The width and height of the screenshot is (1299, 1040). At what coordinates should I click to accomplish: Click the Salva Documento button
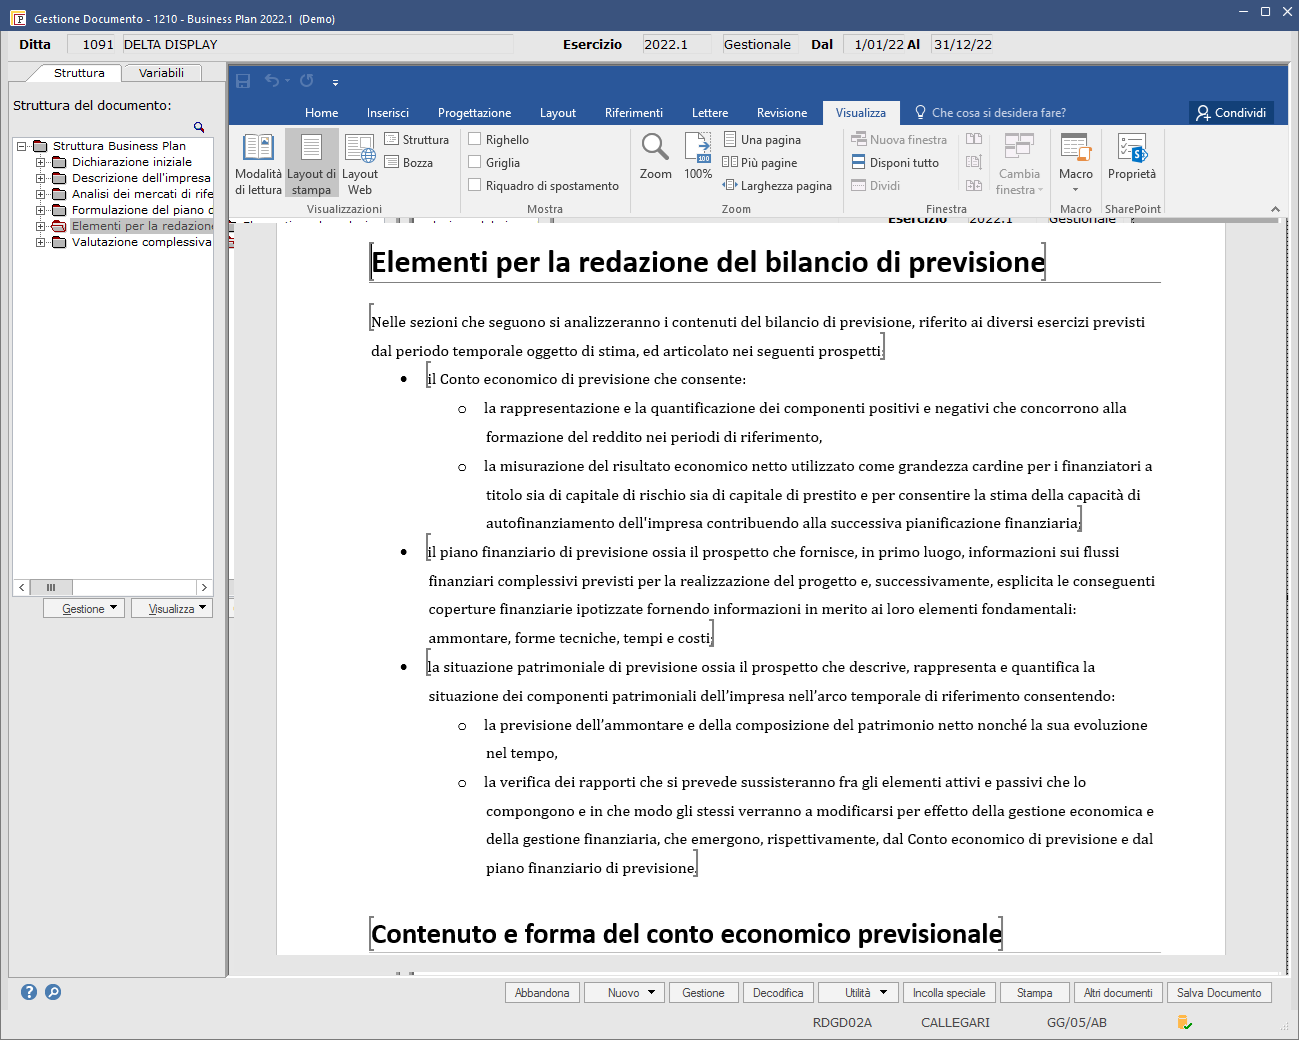click(1219, 993)
